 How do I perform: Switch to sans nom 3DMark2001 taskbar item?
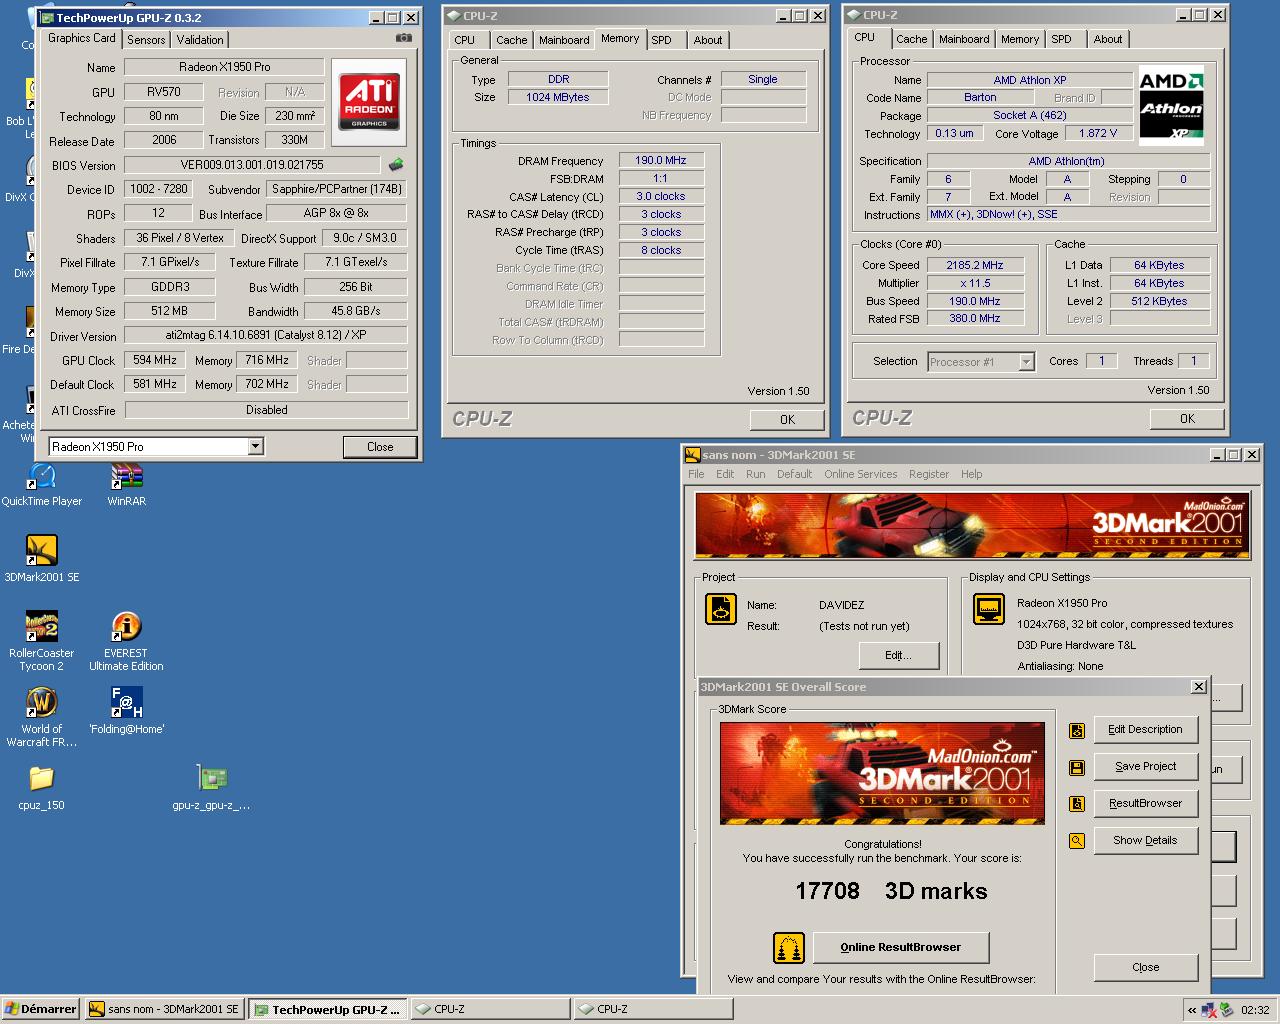pos(164,1010)
